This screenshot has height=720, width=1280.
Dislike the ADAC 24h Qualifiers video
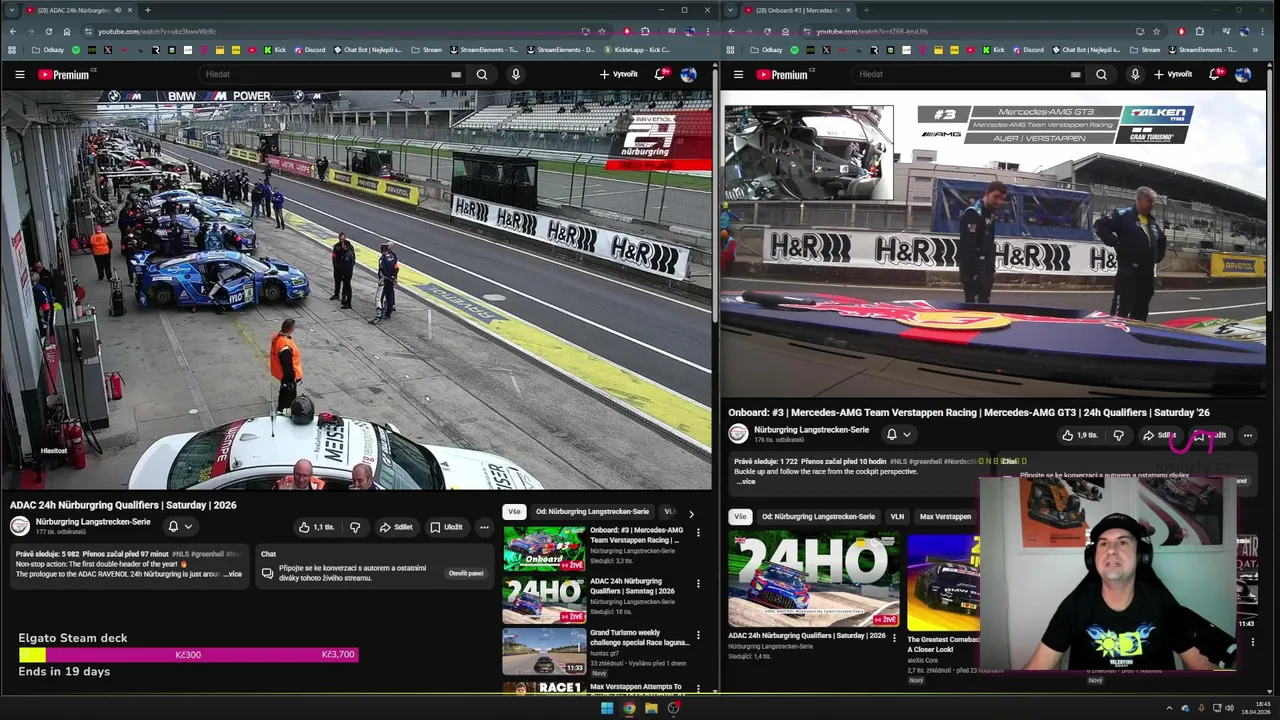354,527
